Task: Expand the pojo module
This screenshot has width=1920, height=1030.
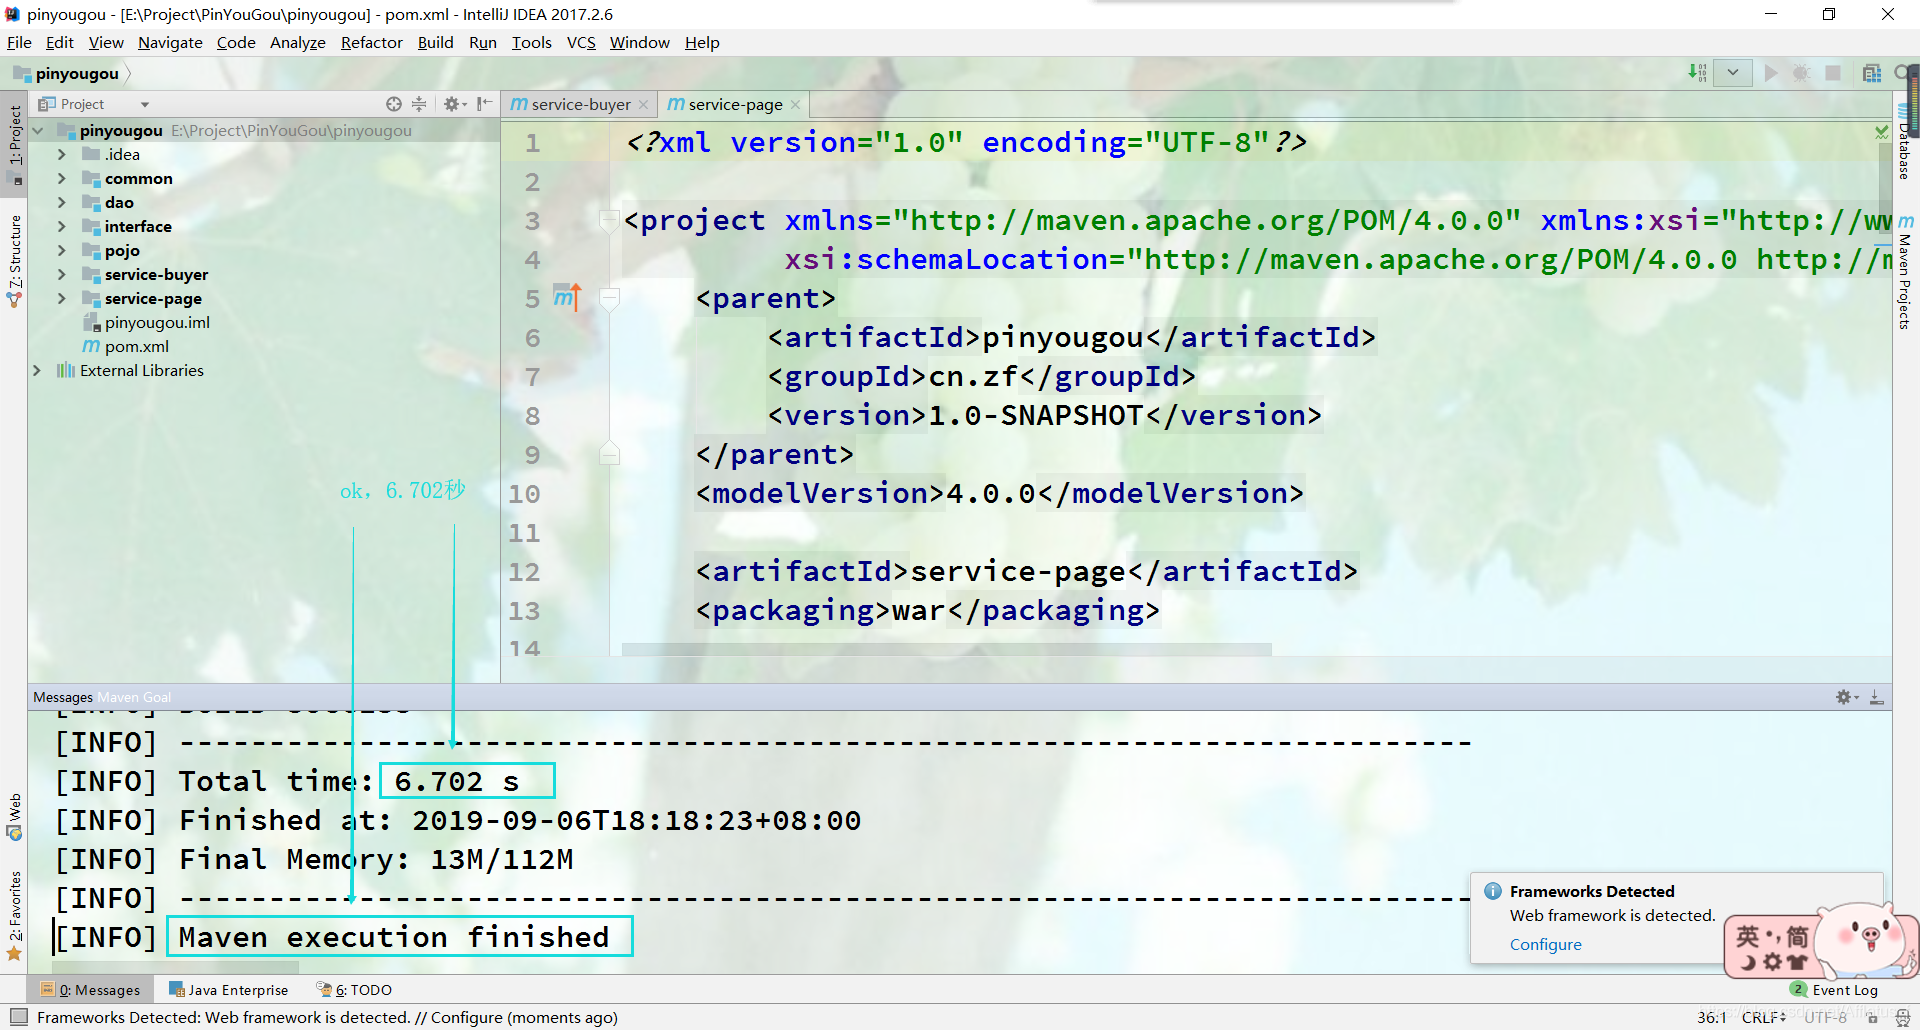Action: (x=61, y=251)
